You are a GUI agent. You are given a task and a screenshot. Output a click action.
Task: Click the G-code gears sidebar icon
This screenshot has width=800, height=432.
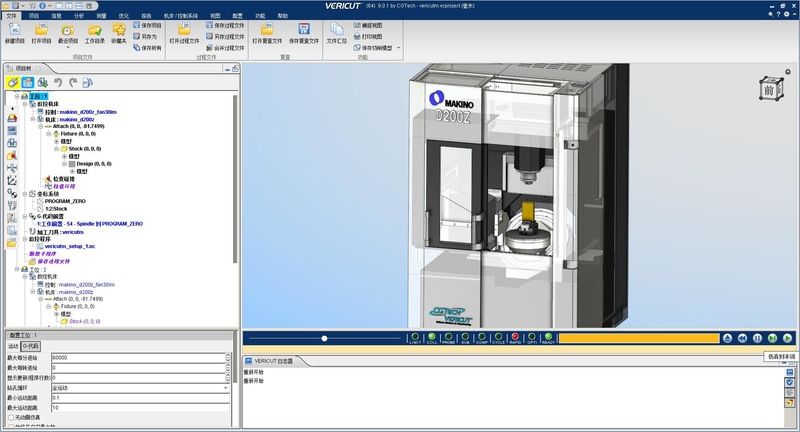point(12,193)
